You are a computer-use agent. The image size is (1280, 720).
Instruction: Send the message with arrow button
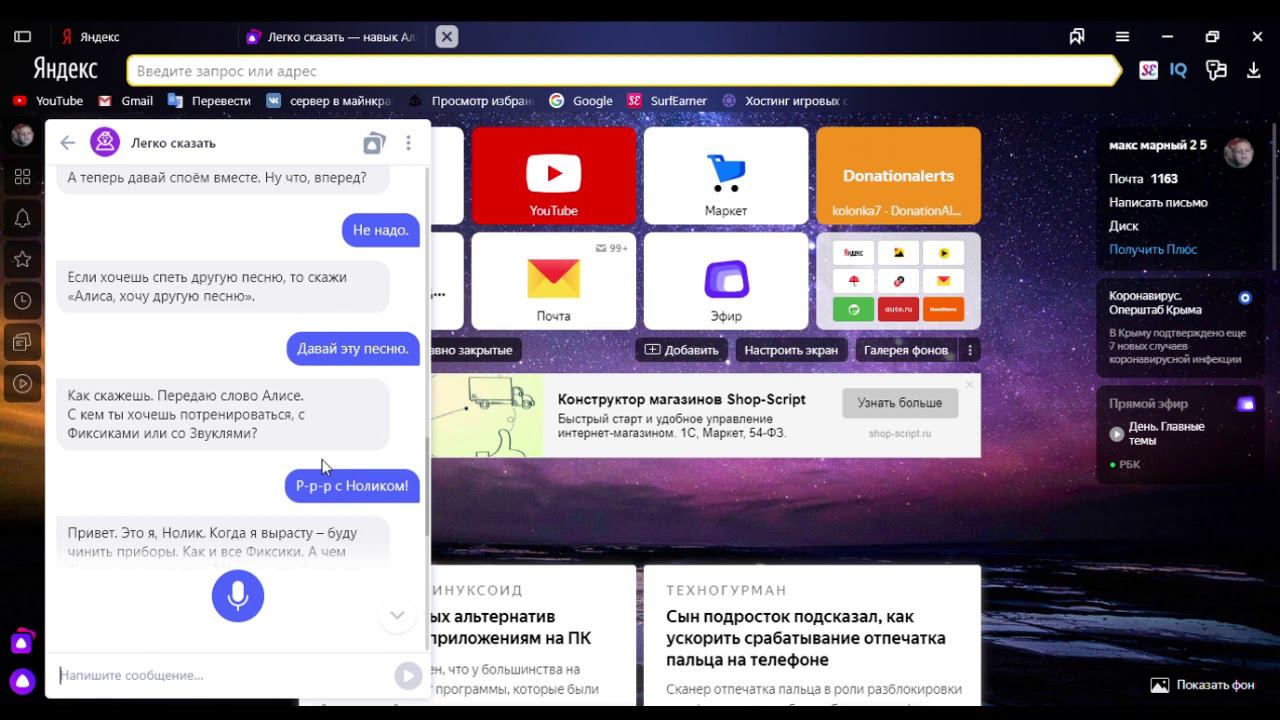click(408, 676)
